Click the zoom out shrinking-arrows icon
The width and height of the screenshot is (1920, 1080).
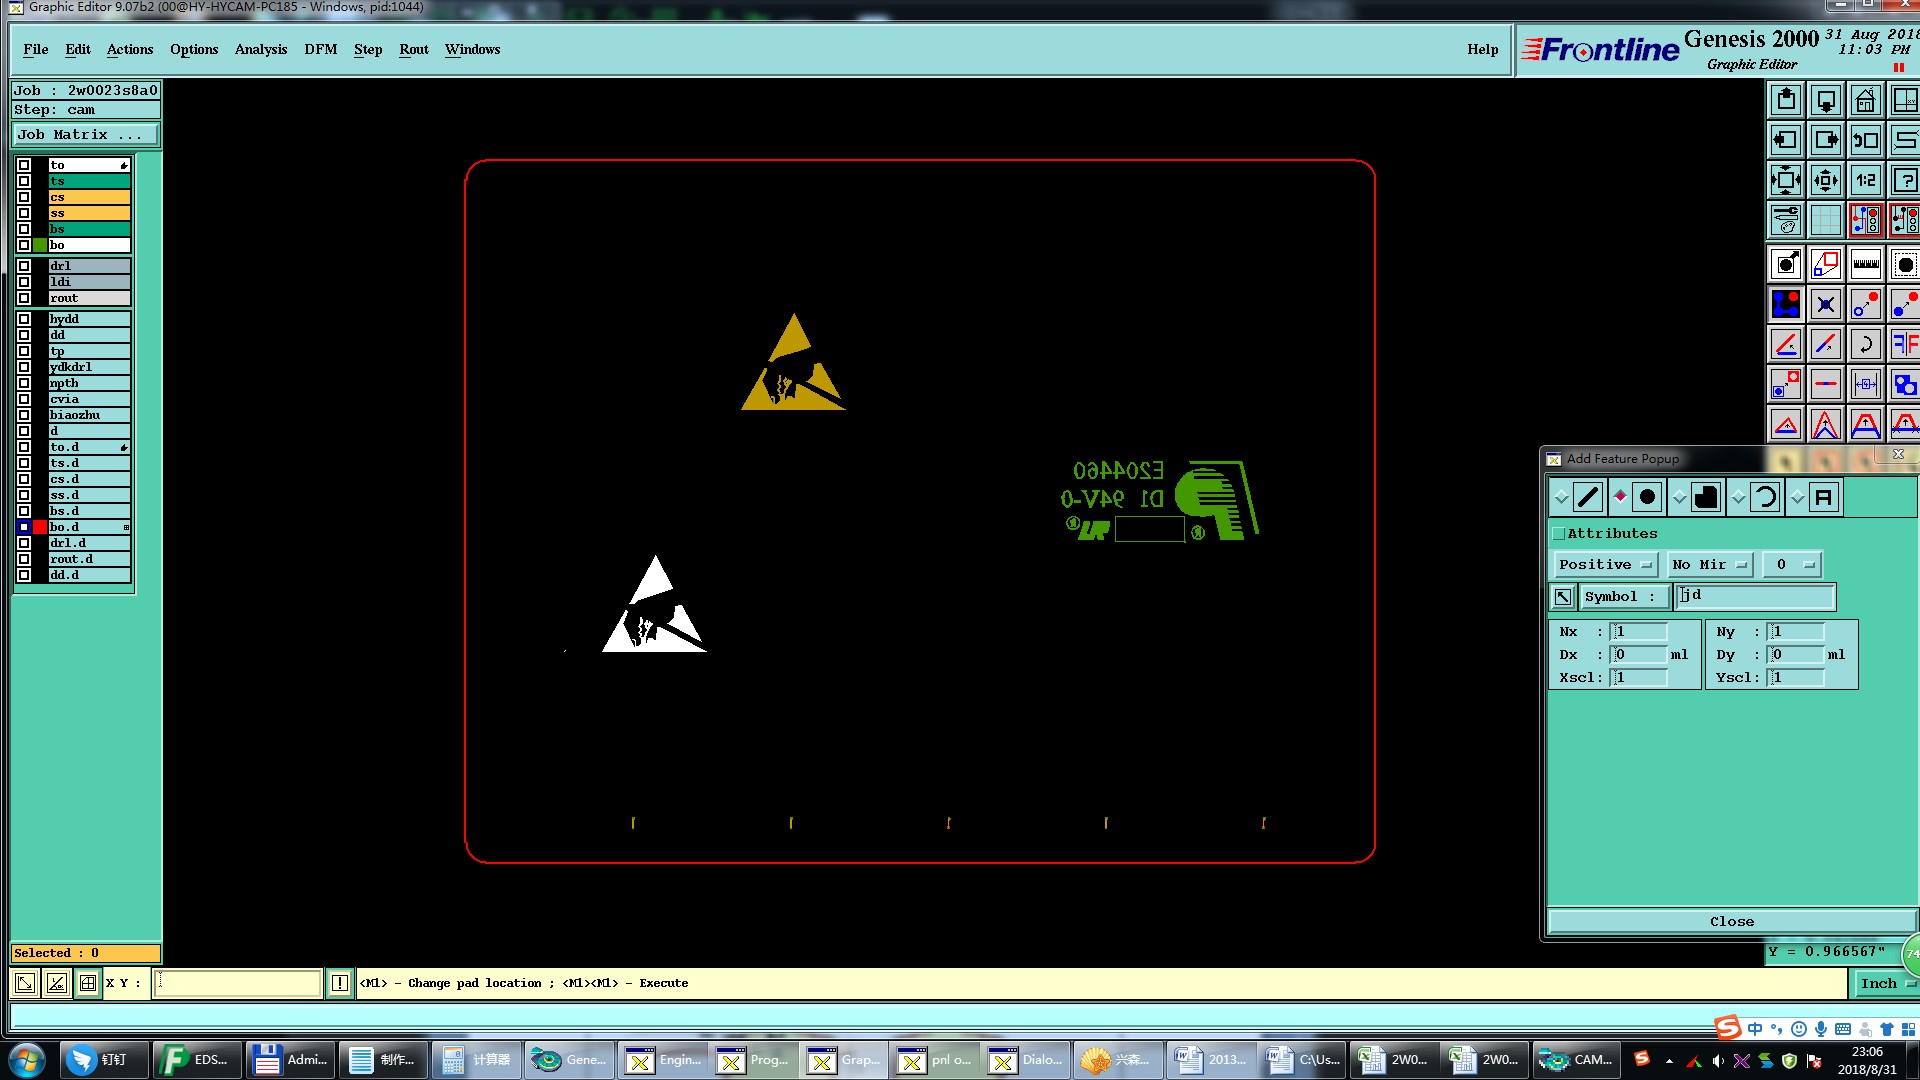[x=1826, y=180]
